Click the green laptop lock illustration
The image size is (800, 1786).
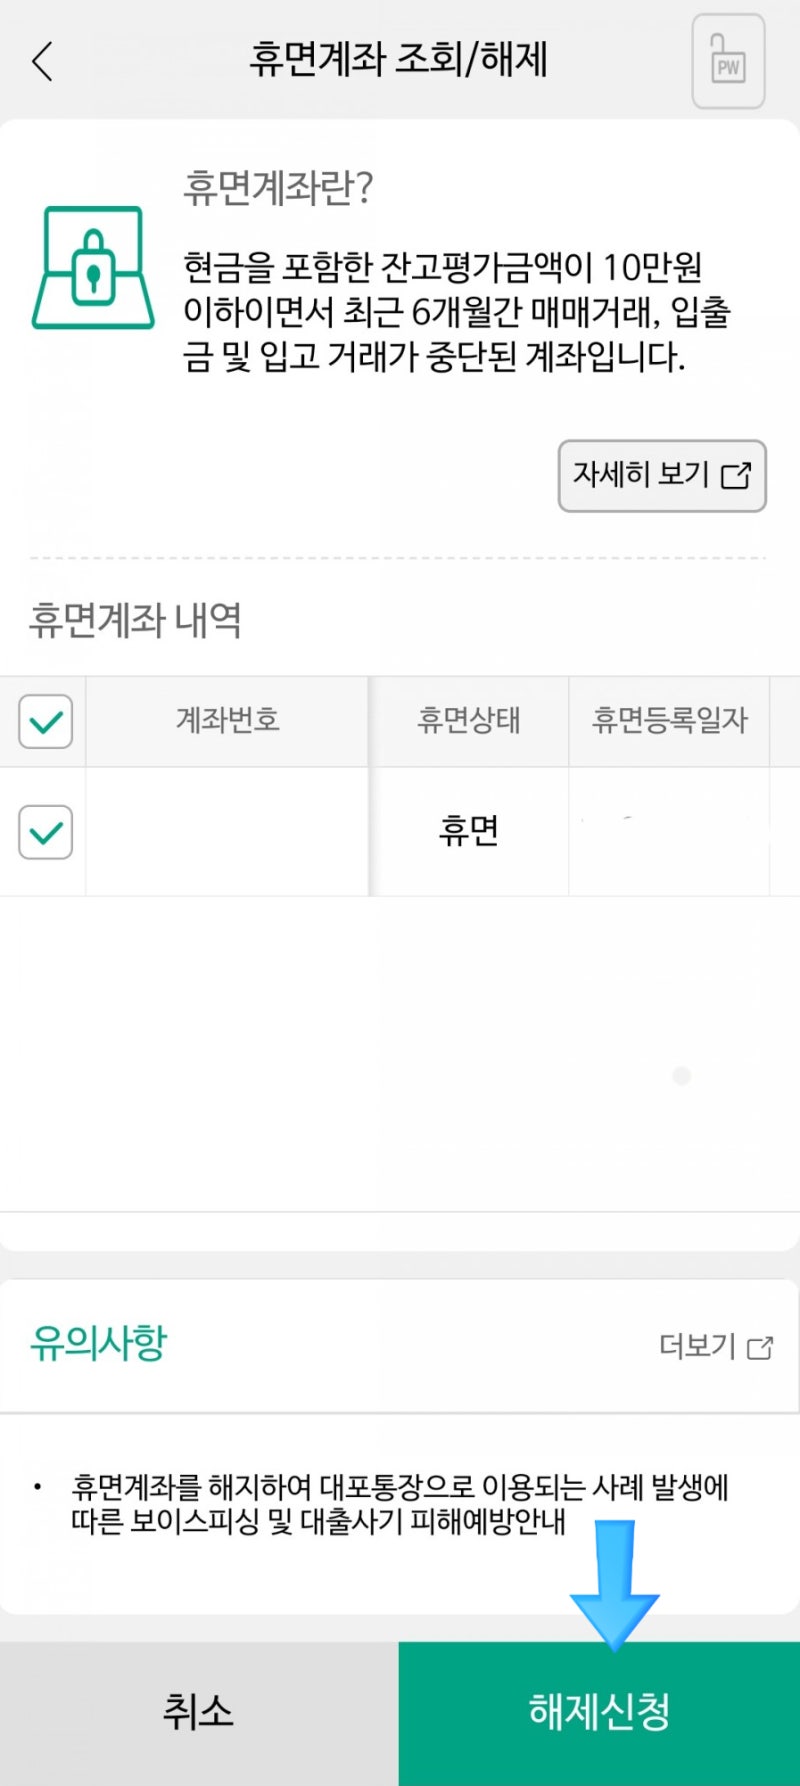coord(93,270)
